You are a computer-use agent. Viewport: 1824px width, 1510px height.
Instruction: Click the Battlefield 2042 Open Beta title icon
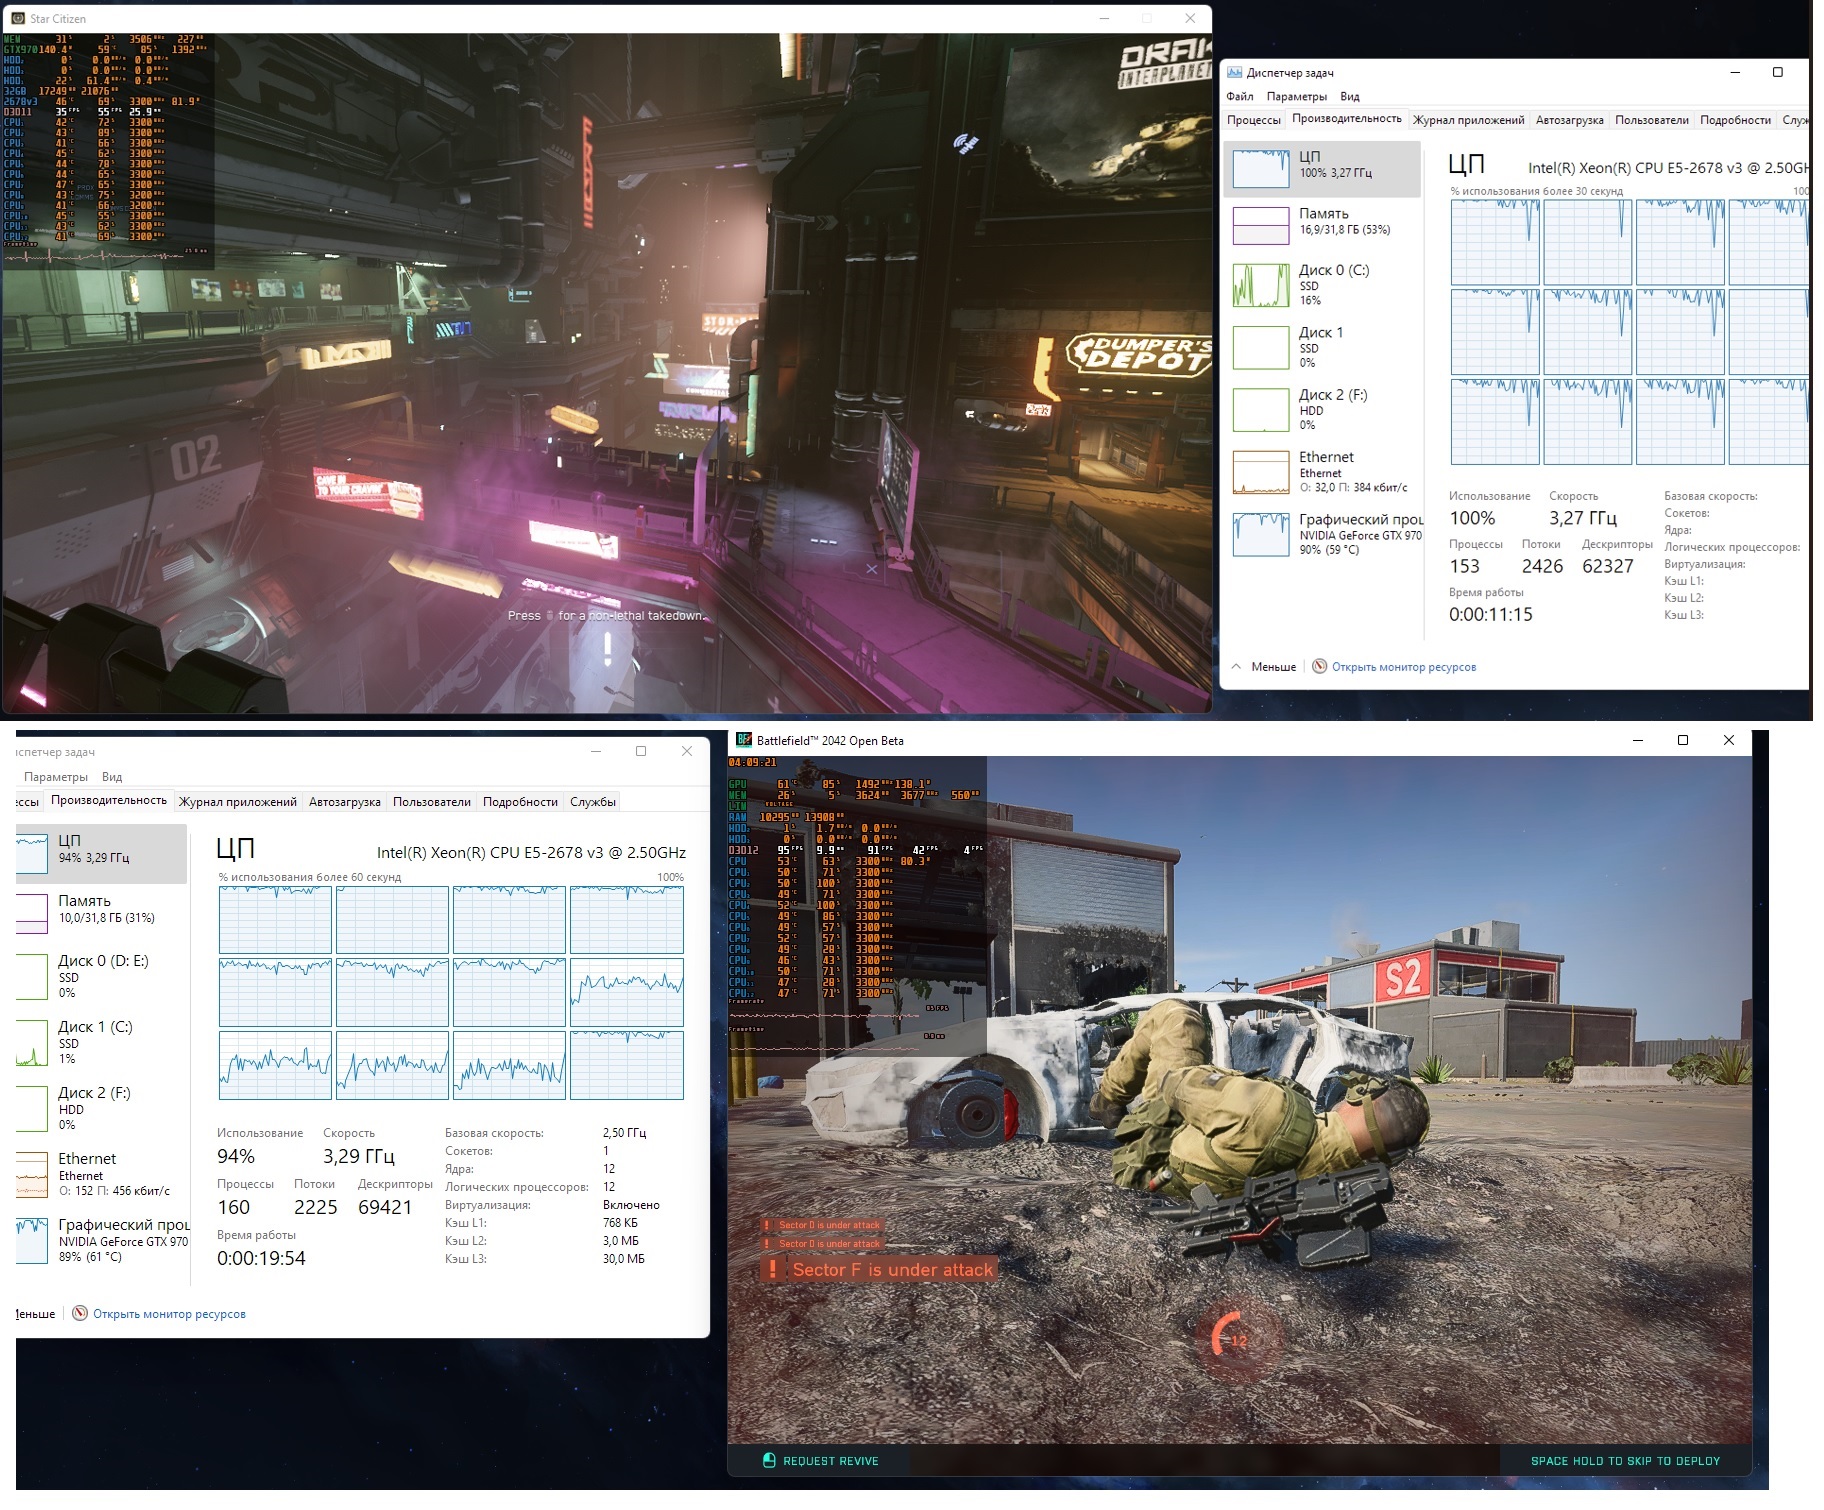click(743, 740)
